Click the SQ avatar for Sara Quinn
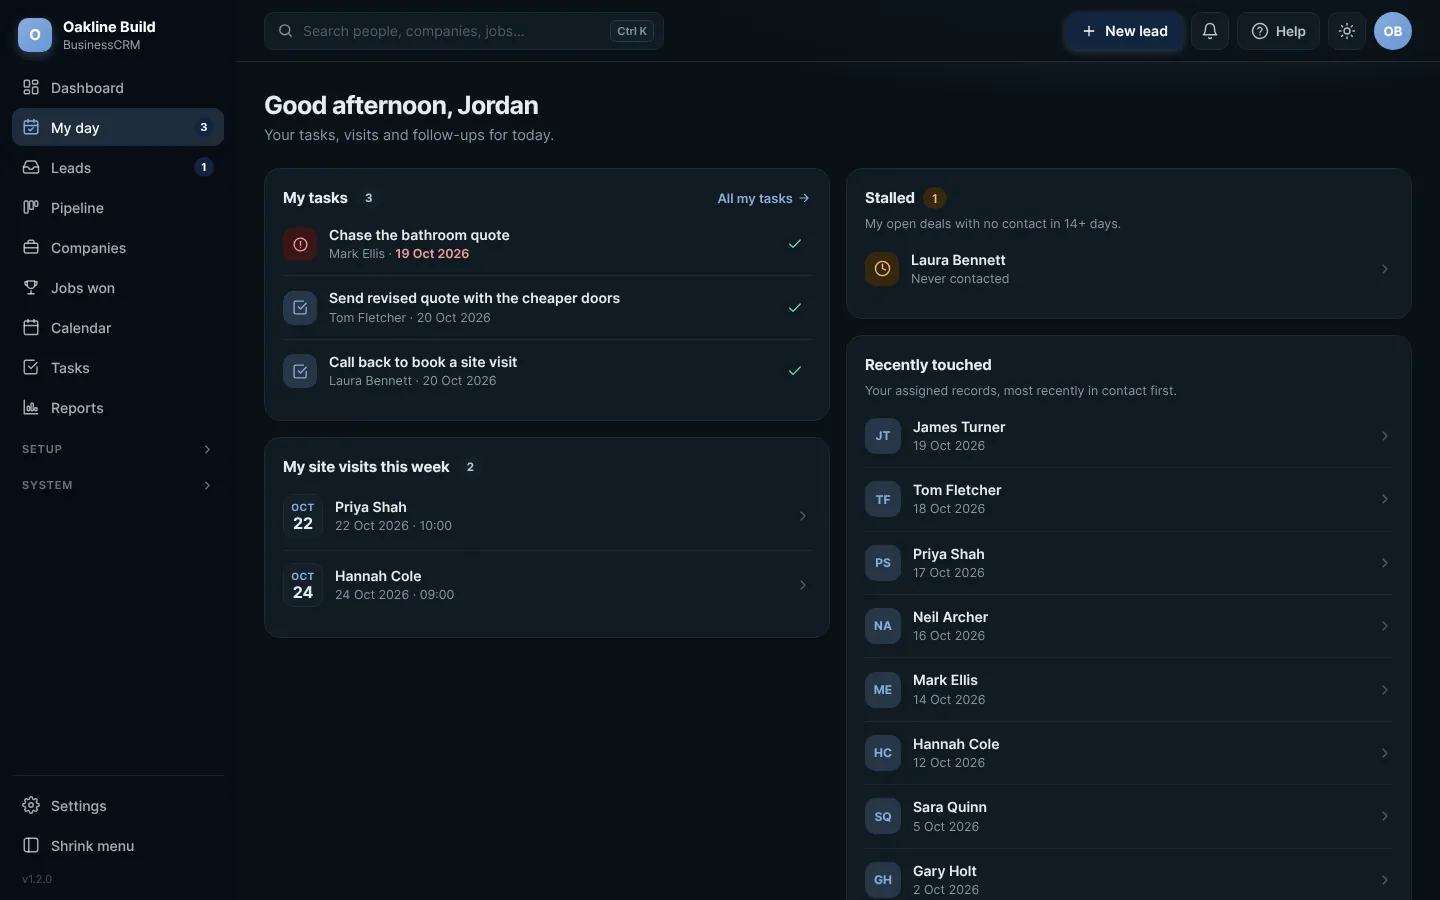Screen dimensions: 1440x900 click(x=883, y=816)
